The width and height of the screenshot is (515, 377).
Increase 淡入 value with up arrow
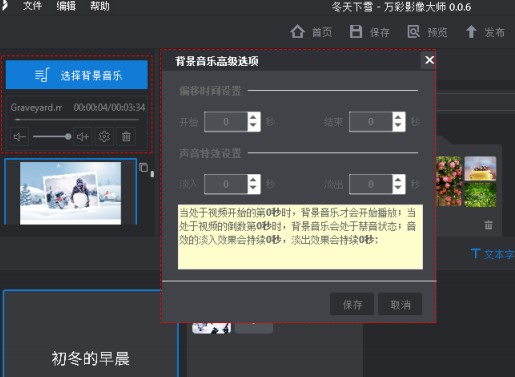click(253, 180)
